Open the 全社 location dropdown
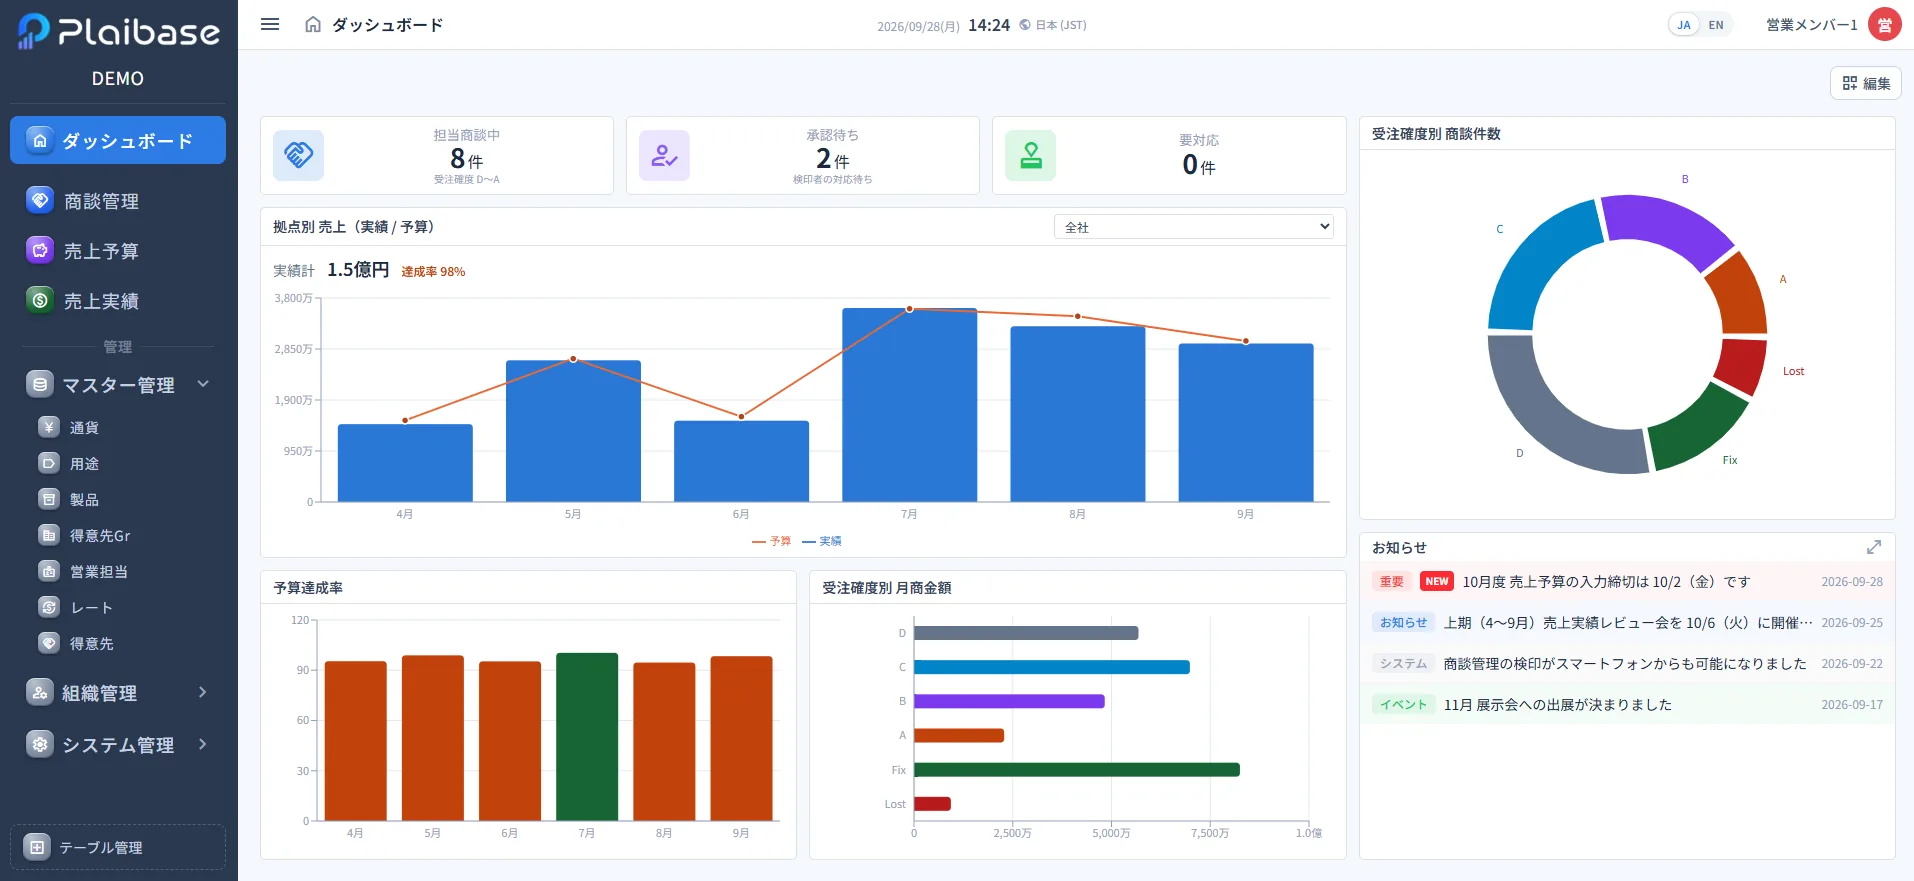 (1194, 227)
